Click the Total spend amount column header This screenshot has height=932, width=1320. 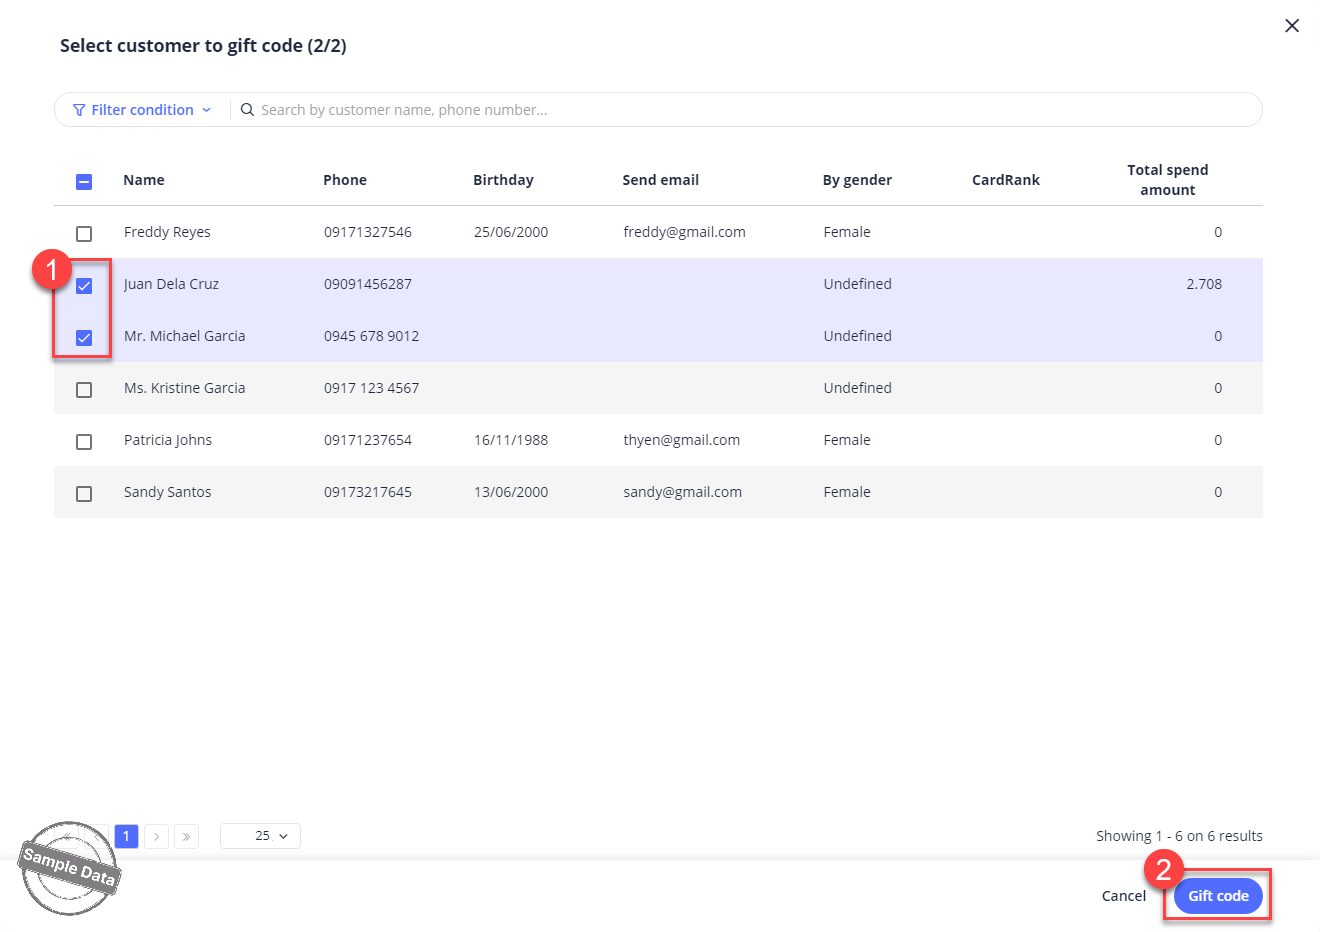(x=1167, y=180)
